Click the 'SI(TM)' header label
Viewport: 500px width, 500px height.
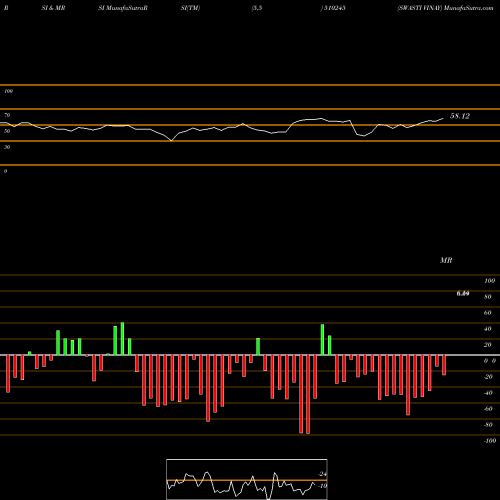click(190, 8)
